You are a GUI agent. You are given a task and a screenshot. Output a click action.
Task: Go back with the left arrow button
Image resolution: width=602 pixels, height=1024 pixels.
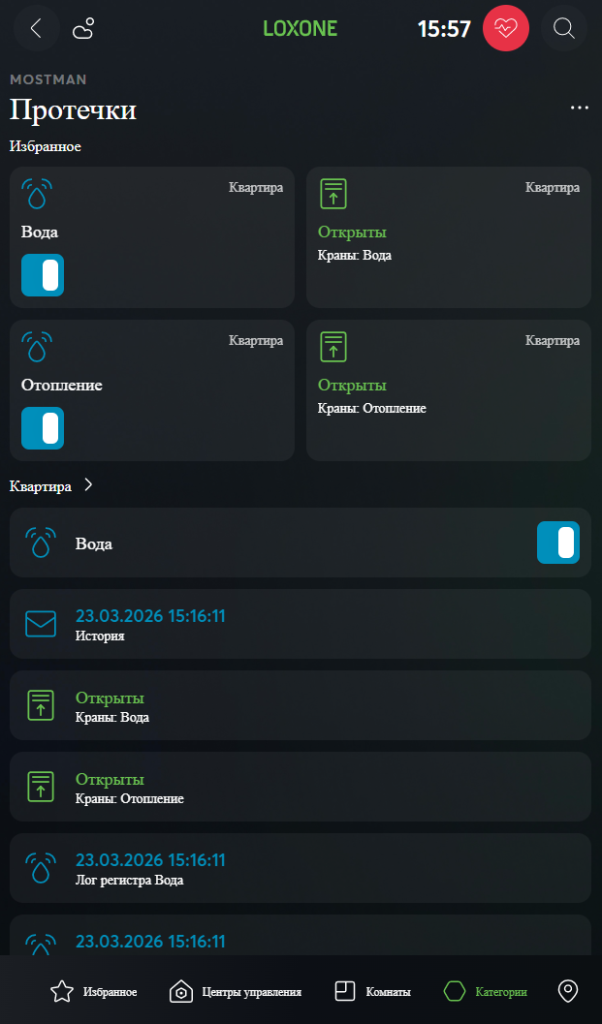(37, 29)
